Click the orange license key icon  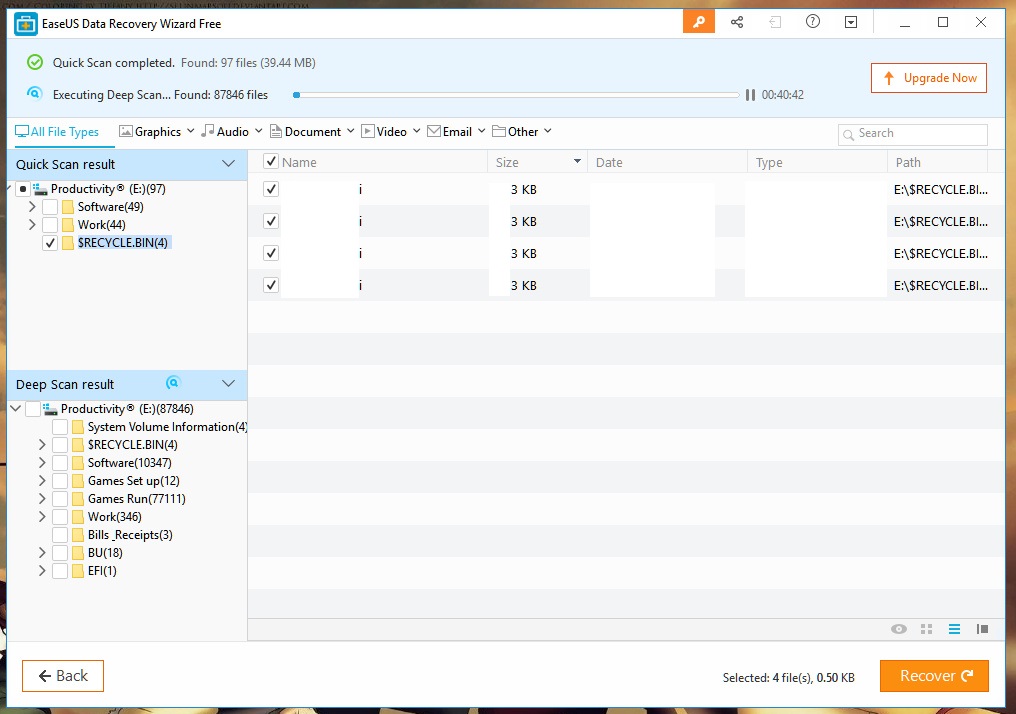(698, 22)
